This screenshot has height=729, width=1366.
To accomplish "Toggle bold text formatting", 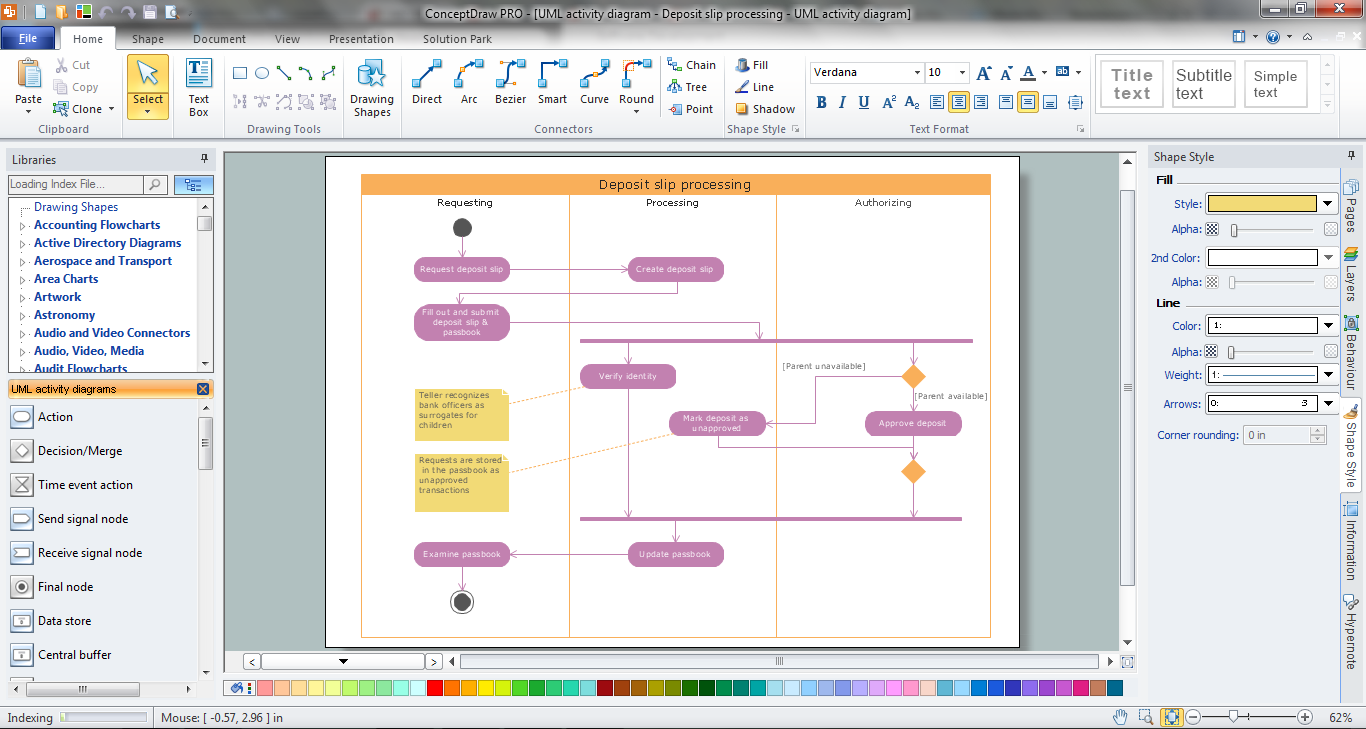I will pos(822,102).
